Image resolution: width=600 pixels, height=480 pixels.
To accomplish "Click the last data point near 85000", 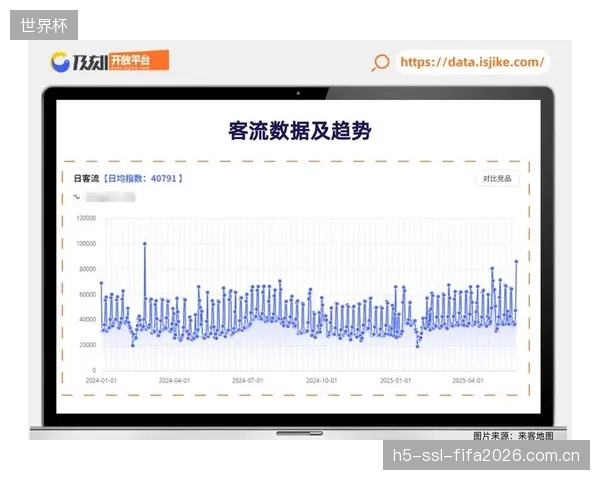I will coord(516,261).
